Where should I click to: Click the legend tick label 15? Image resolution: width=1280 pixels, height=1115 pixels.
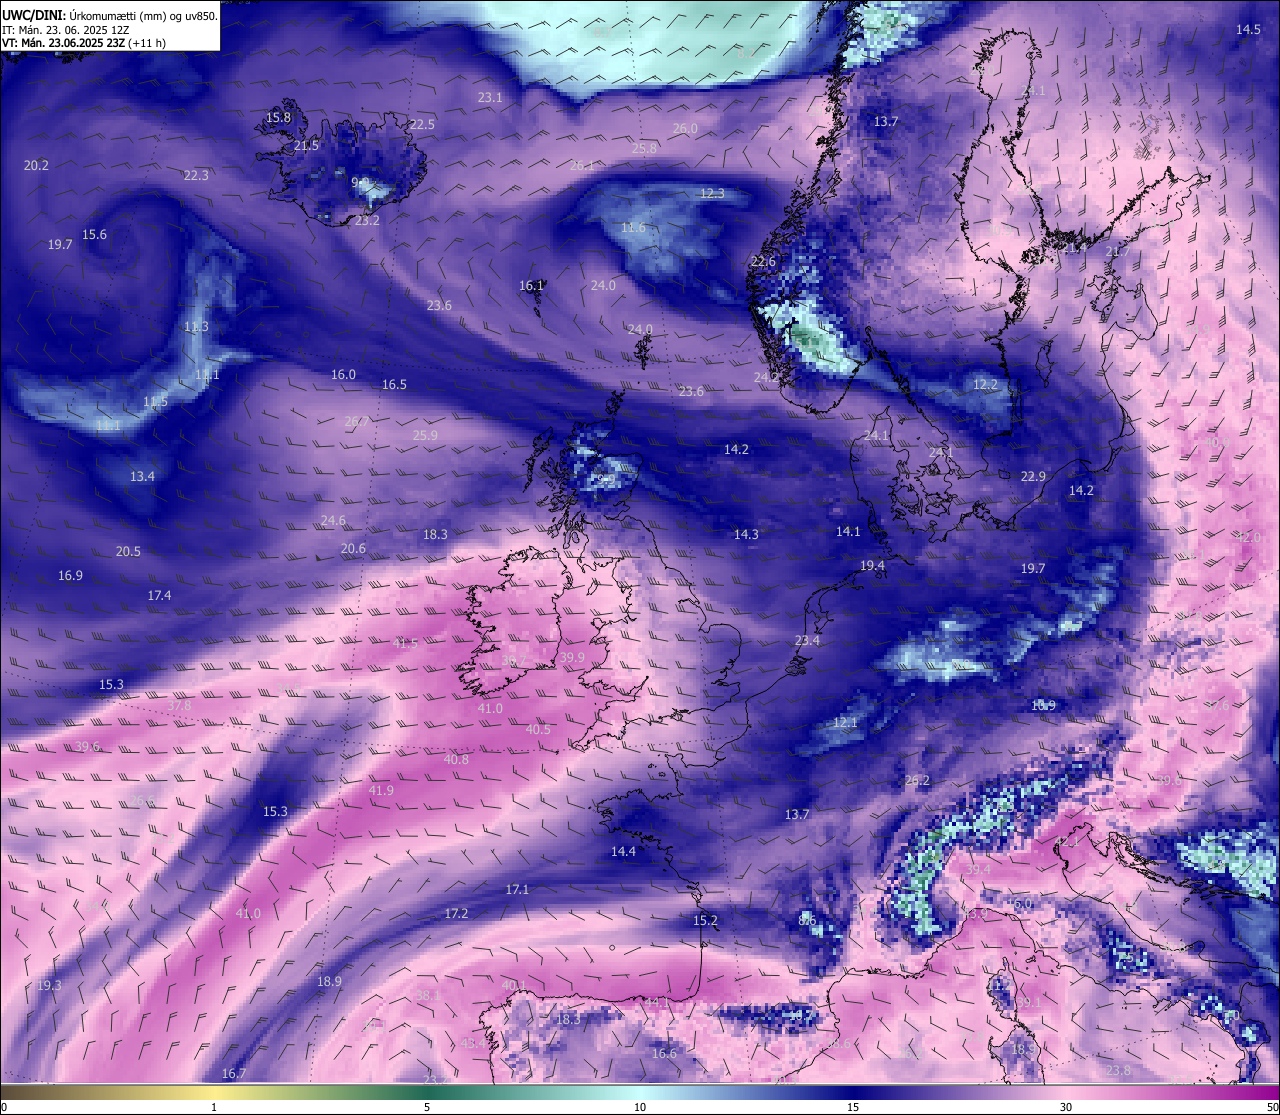click(853, 1107)
